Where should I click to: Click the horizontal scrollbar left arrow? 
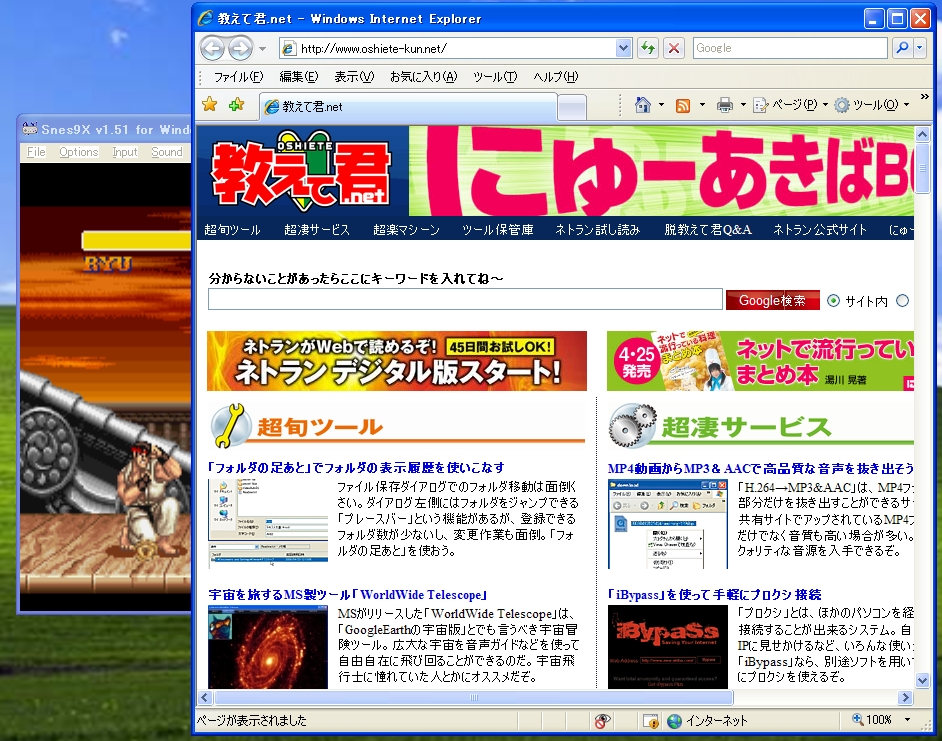coord(205,697)
